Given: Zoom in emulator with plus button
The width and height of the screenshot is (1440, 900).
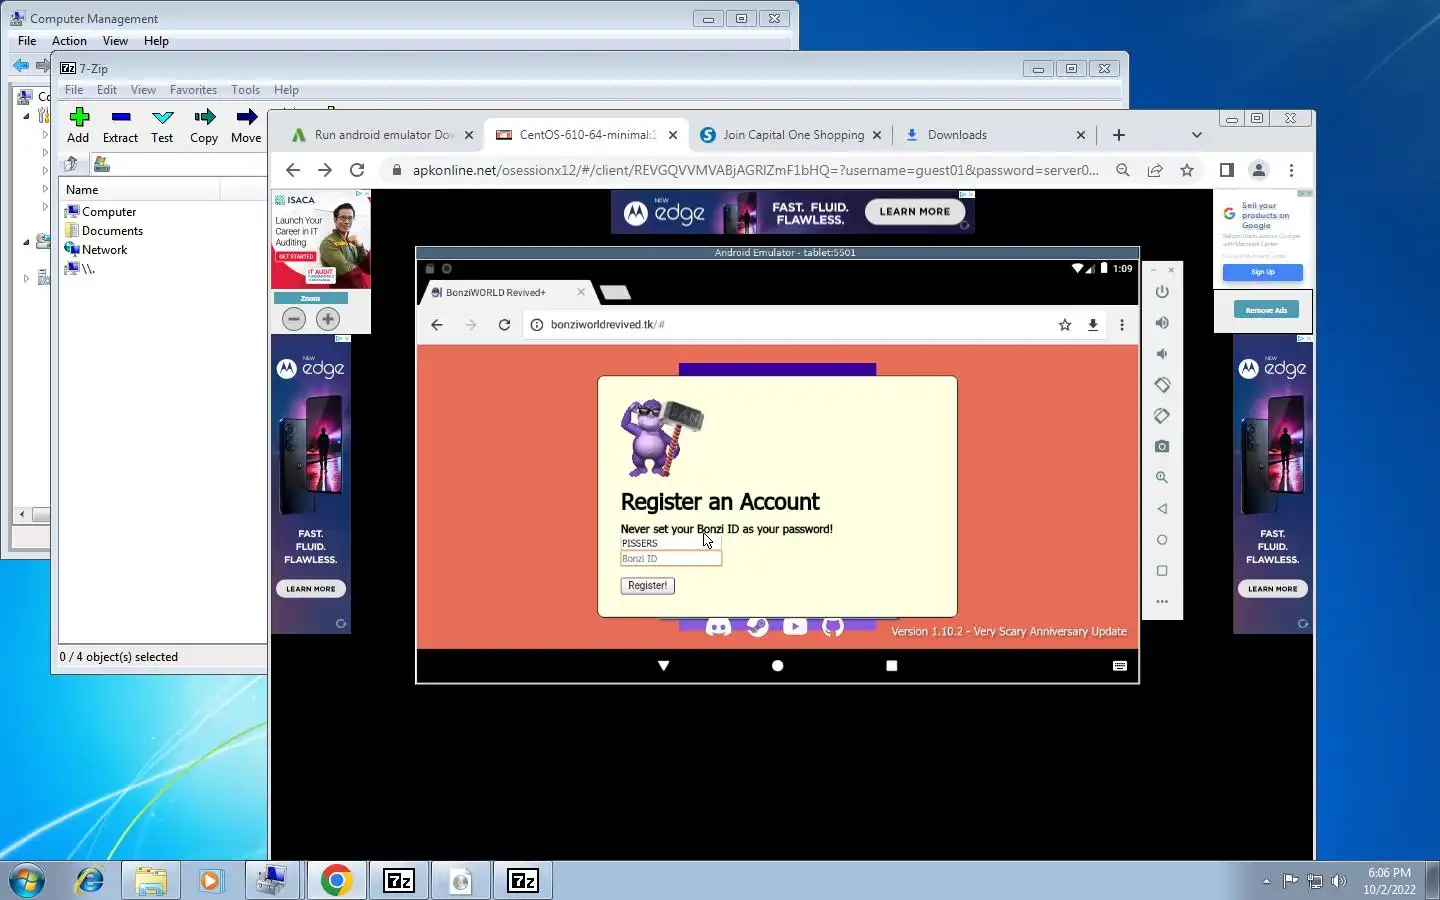Looking at the screenshot, I should point(328,319).
